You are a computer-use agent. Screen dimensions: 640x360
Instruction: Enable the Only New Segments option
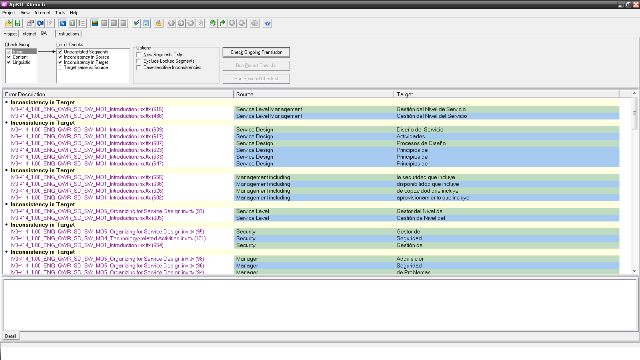(138, 54)
